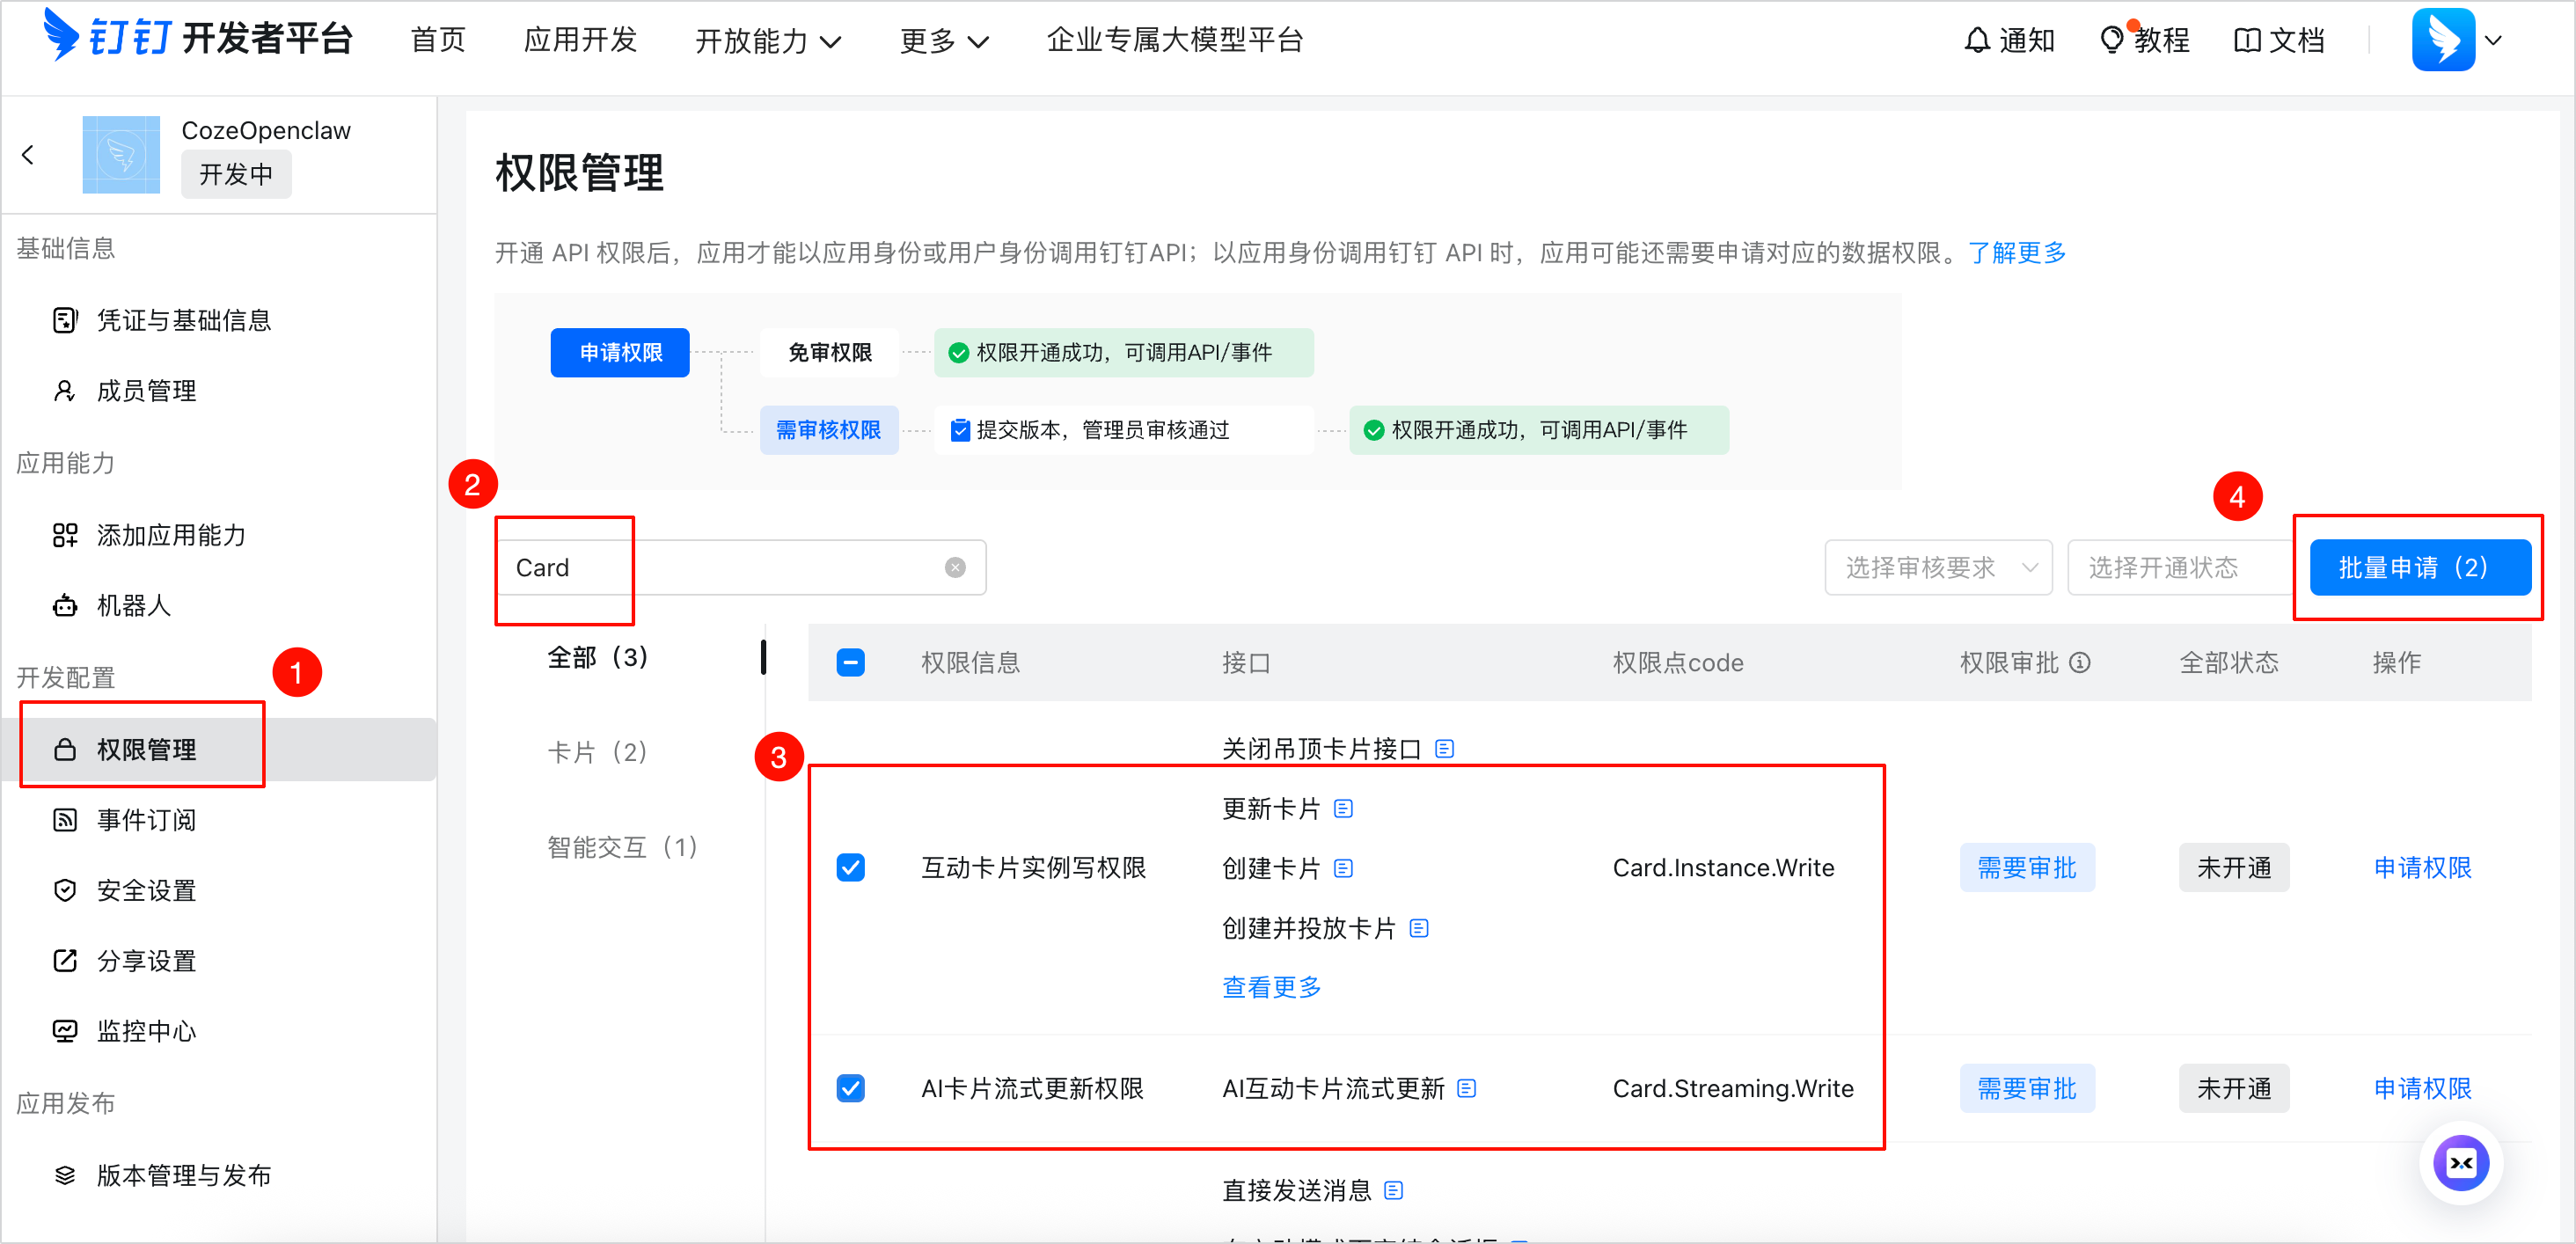Open 凭证与基础信息 settings
2576x1244 pixels.
(x=182, y=319)
